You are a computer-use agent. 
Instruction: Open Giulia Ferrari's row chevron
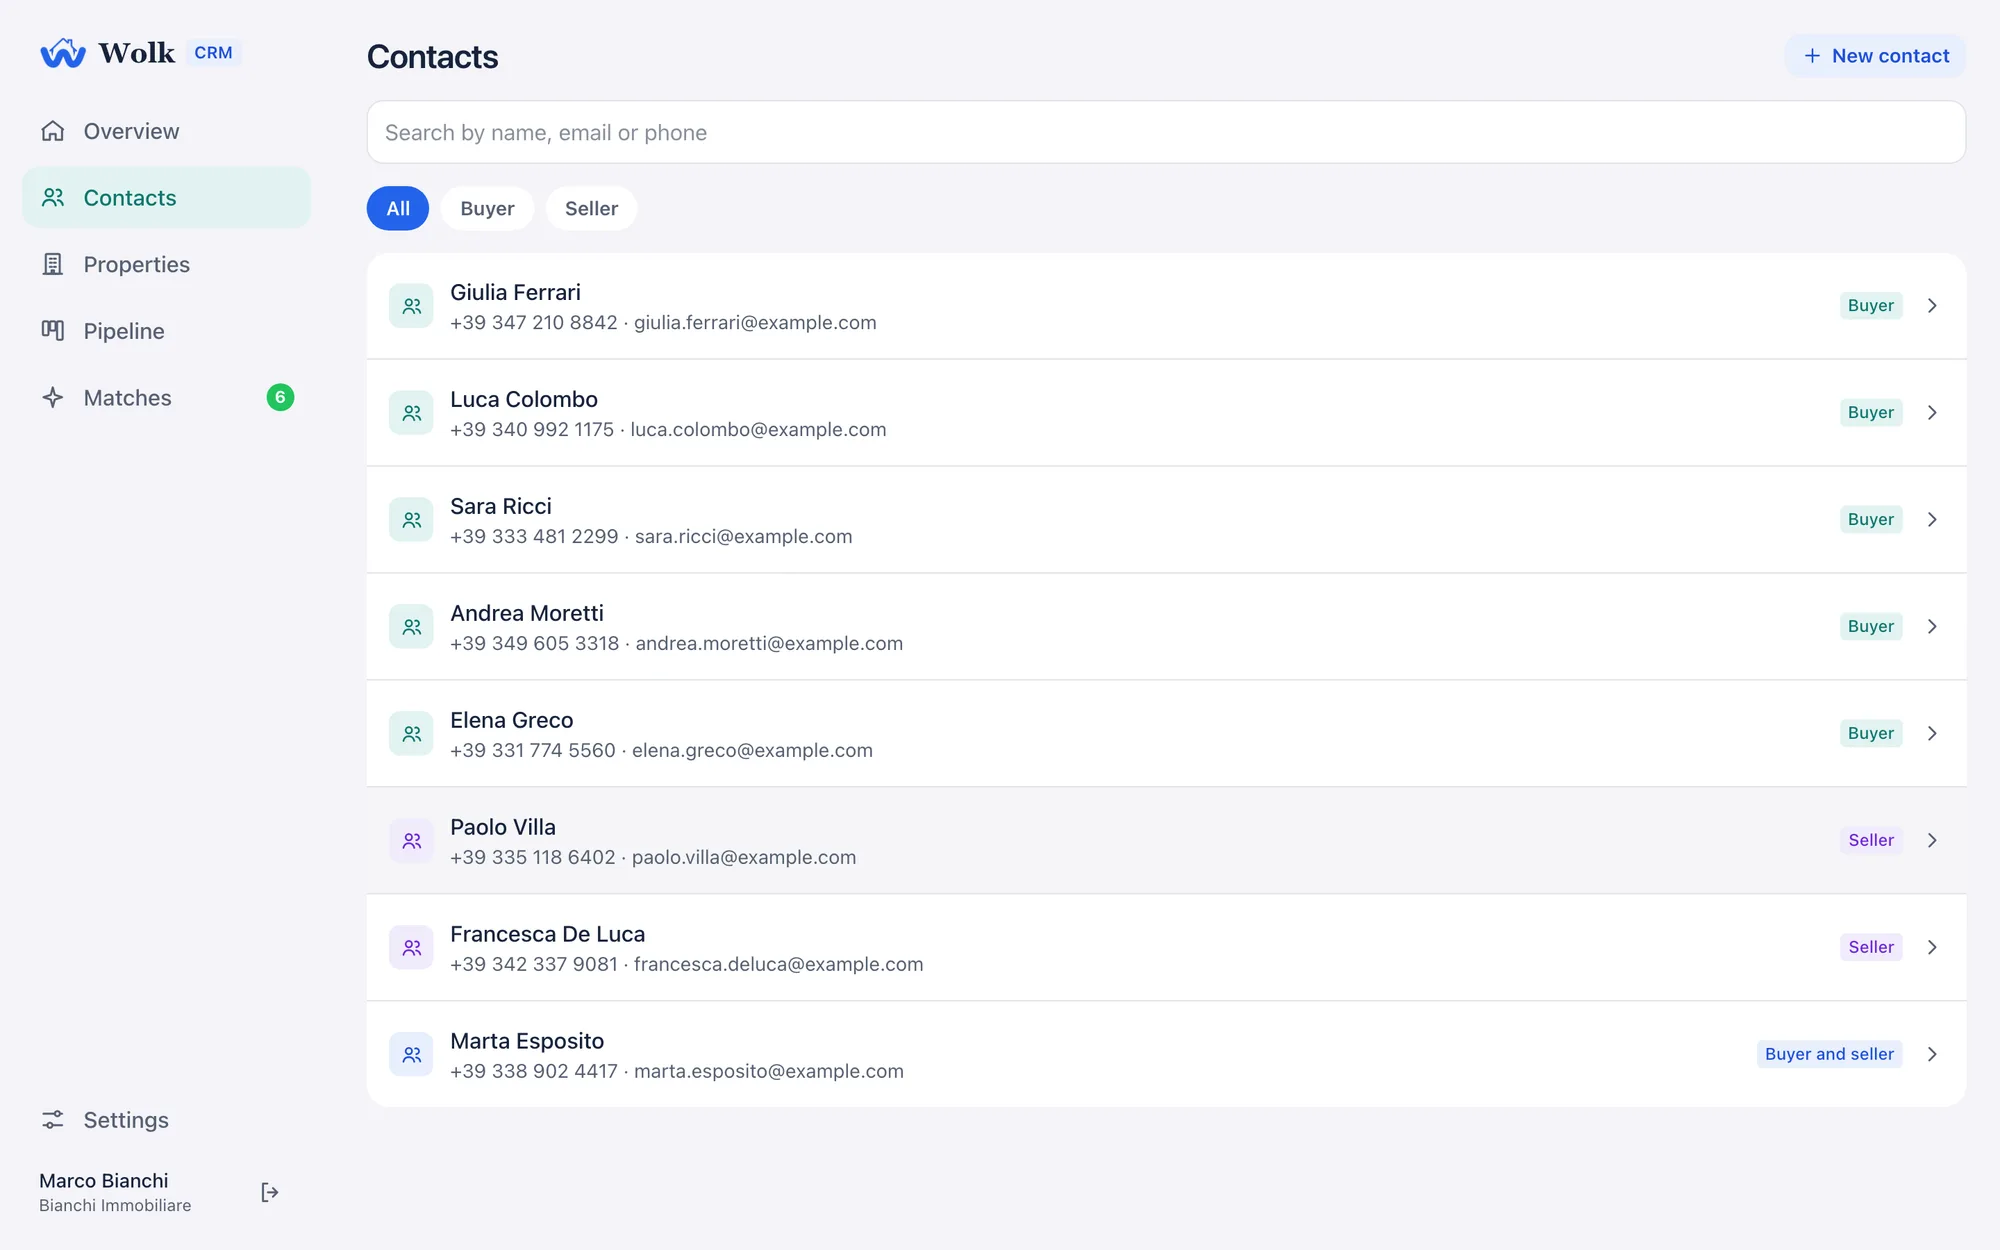click(x=1932, y=306)
